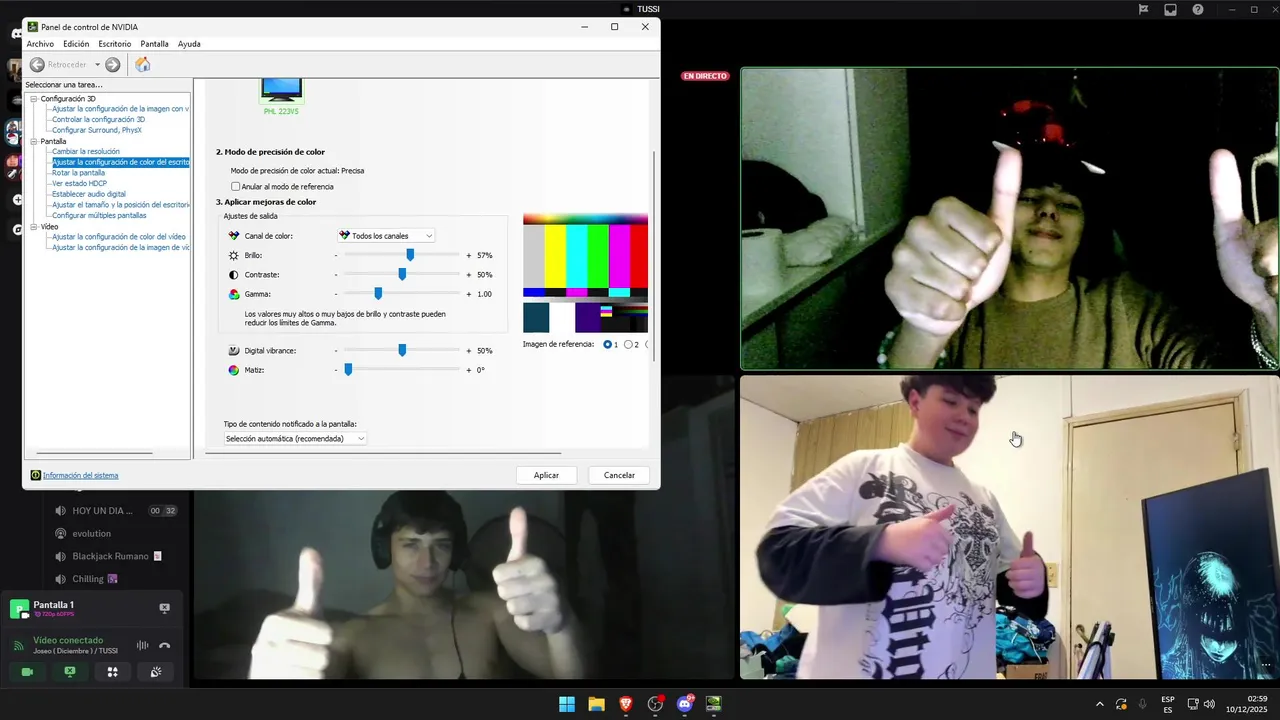Open Windows Start menu
Viewport: 1280px width, 720px height.
coord(567,704)
